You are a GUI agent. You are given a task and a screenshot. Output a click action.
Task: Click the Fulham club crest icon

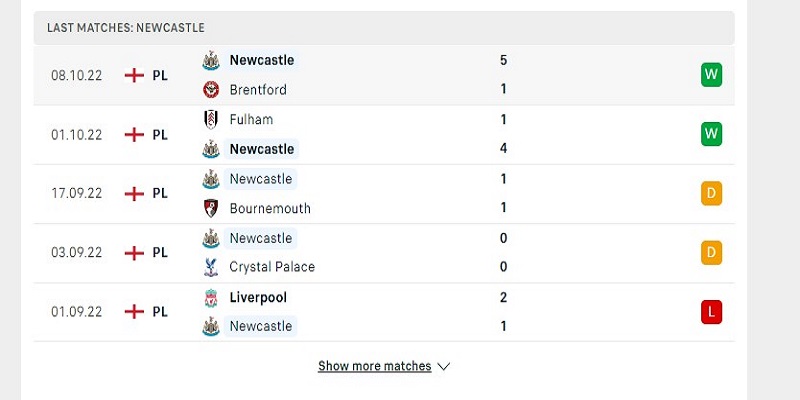click(x=211, y=119)
